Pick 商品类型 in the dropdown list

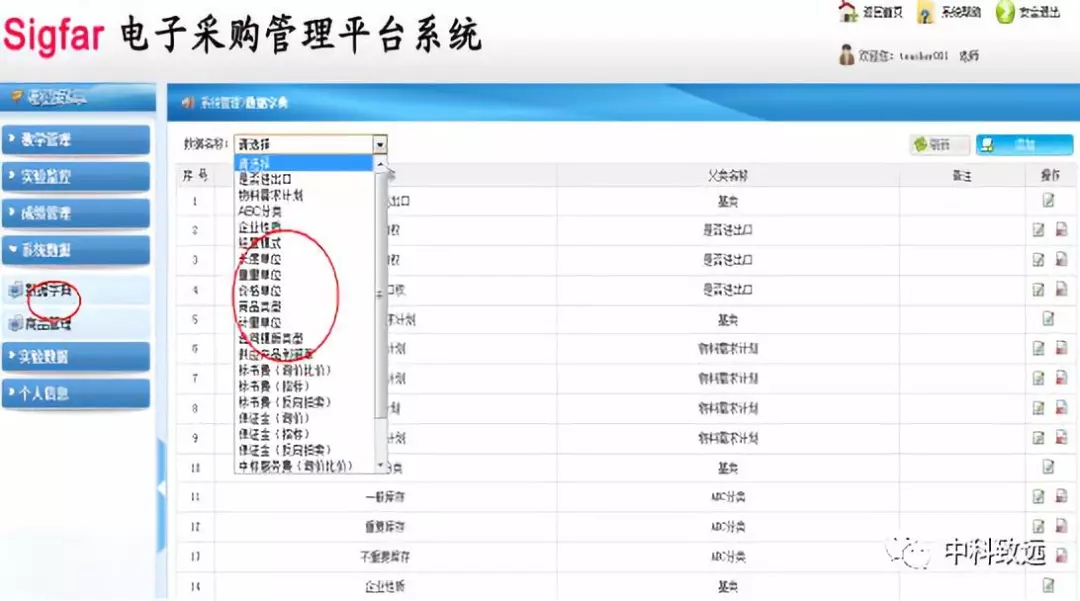click(259, 307)
